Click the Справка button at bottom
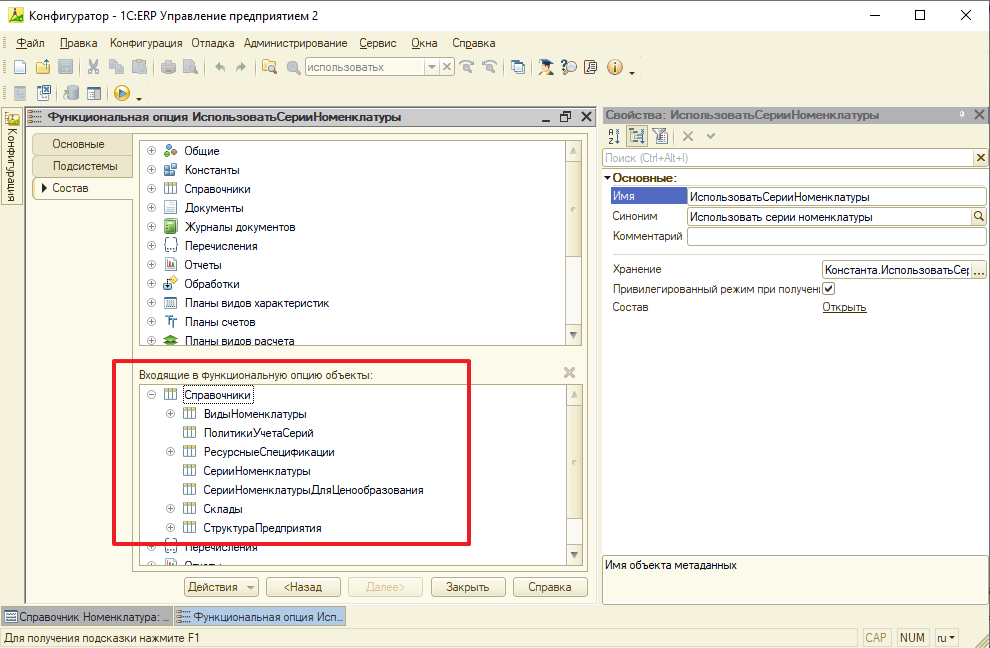The image size is (990, 648). coord(550,587)
